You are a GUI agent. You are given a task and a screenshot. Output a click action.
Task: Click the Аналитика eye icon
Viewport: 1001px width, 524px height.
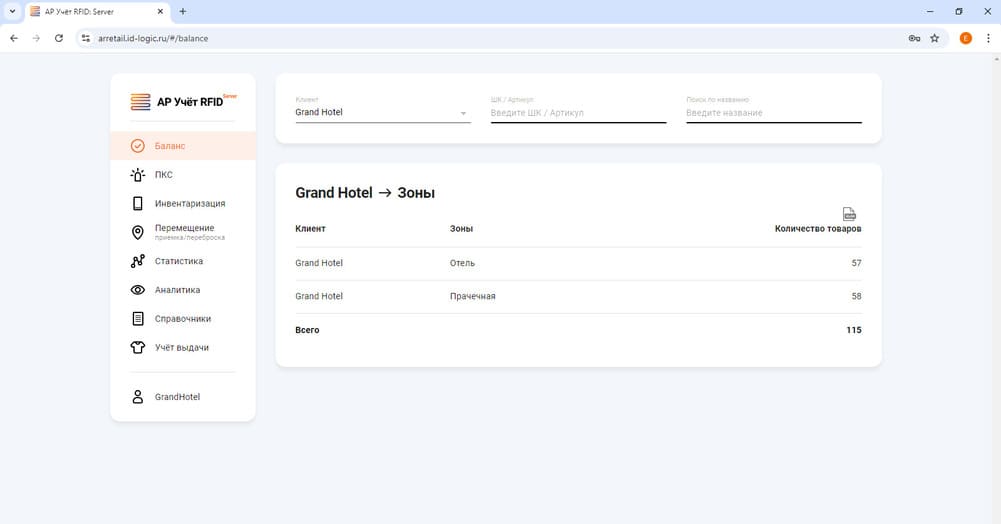pyautogui.click(x=138, y=290)
